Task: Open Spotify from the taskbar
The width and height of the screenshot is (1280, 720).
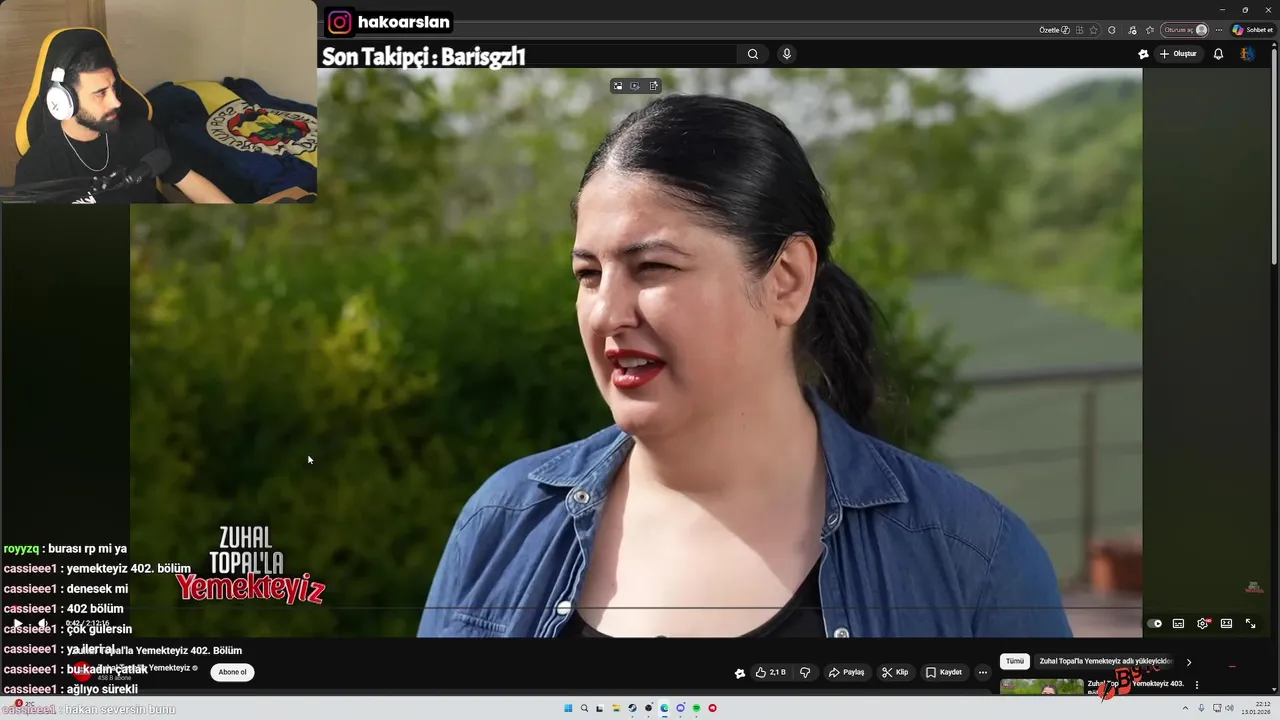Action: pyautogui.click(x=696, y=708)
